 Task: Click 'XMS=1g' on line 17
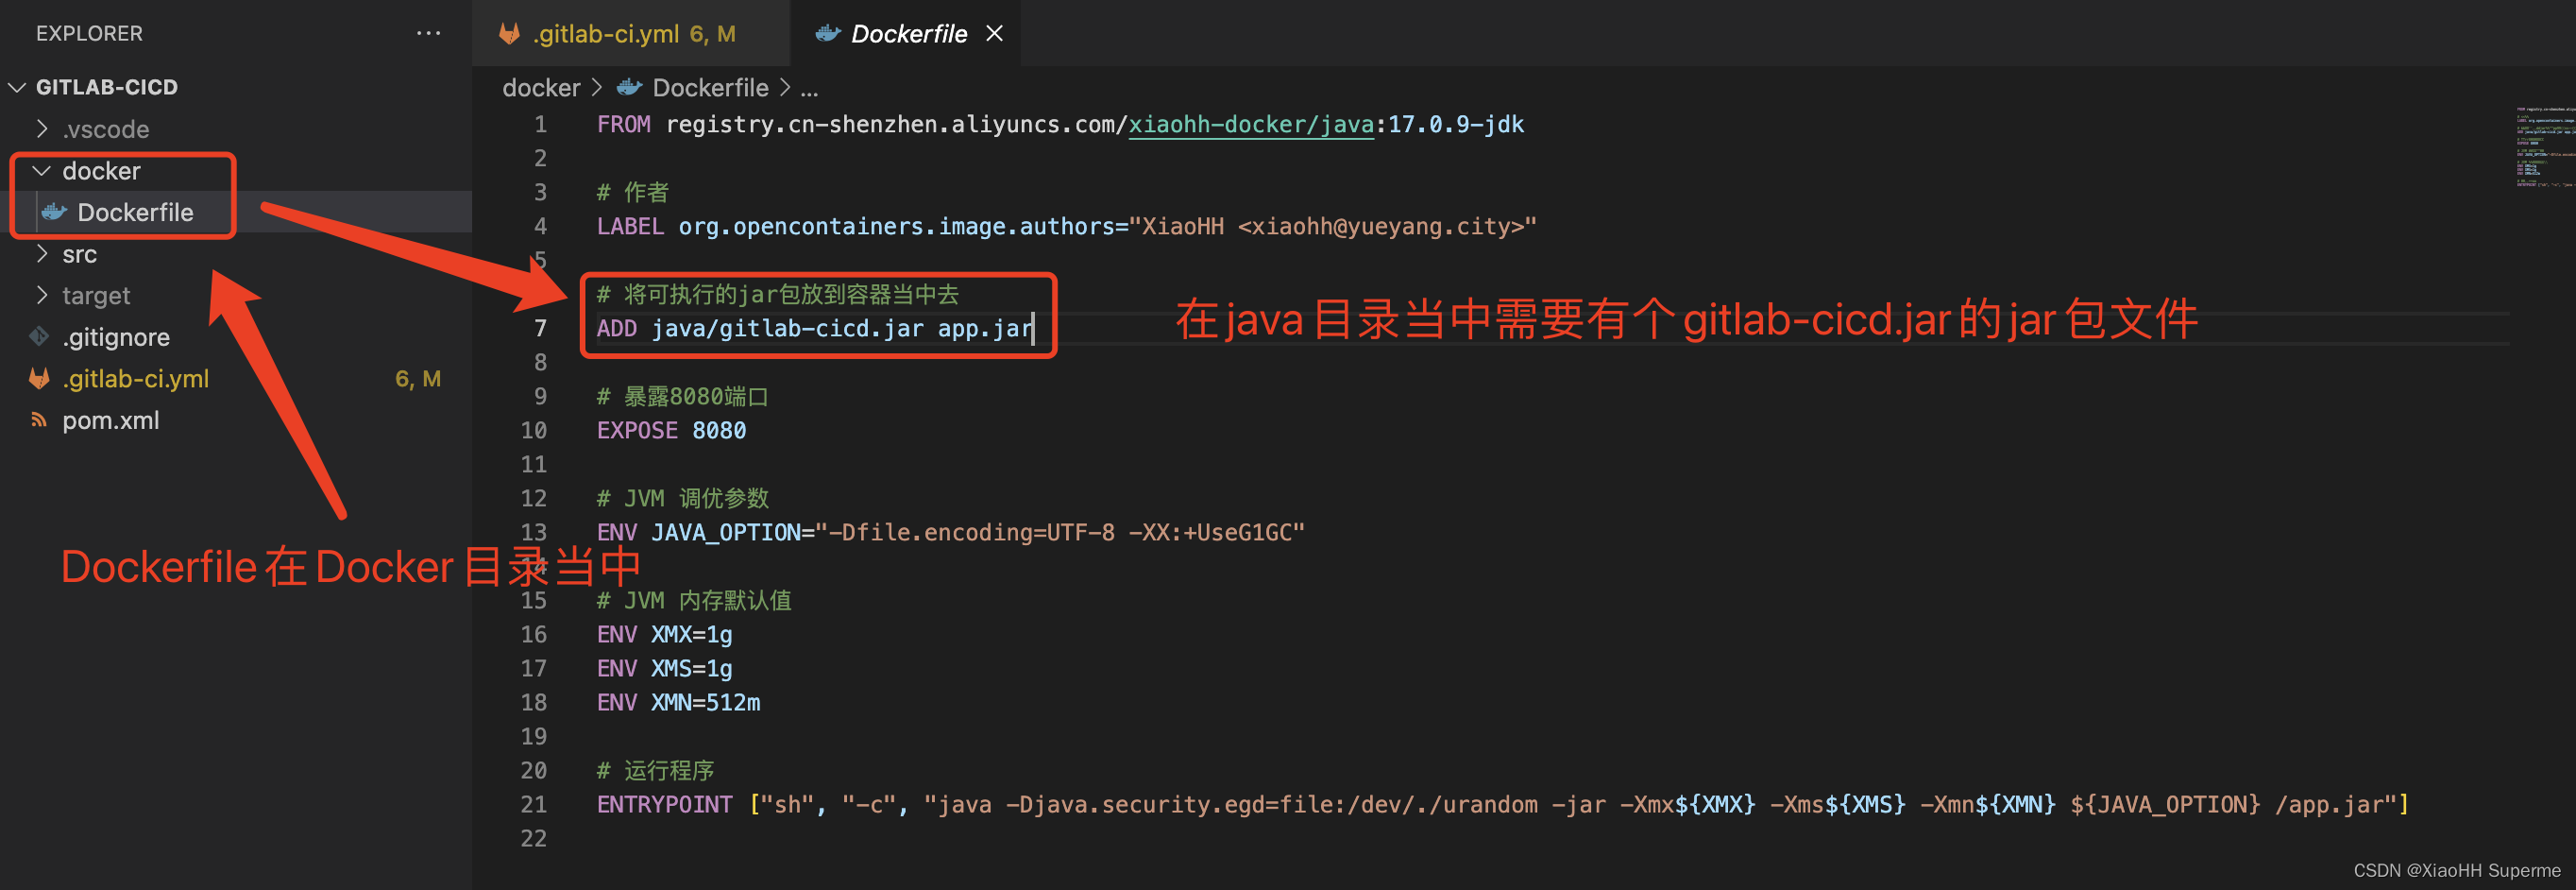click(x=691, y=668)
